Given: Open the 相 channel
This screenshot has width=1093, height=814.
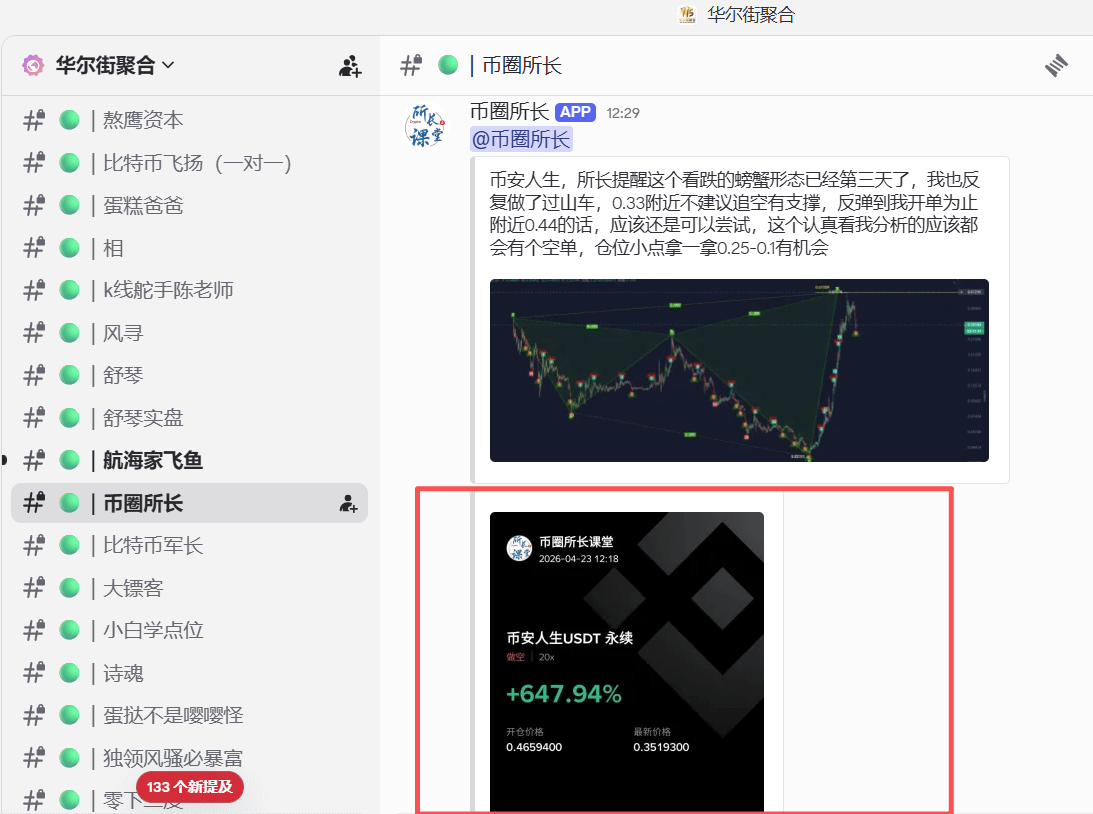Looking at the screenshot, I should (190, 248).
